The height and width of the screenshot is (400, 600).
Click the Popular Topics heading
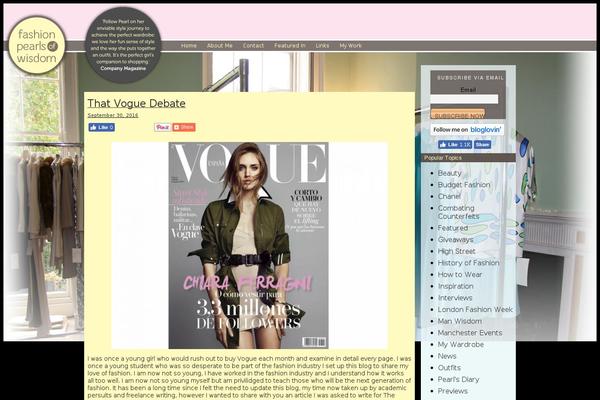[443, 158]
